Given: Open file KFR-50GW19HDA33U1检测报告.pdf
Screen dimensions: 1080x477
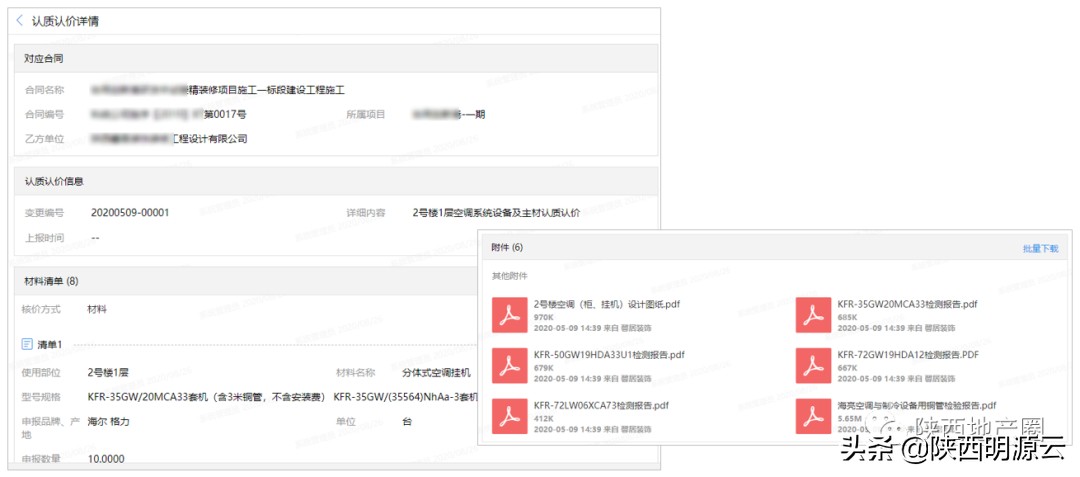Looking at the screenshot, I should 609,355.
